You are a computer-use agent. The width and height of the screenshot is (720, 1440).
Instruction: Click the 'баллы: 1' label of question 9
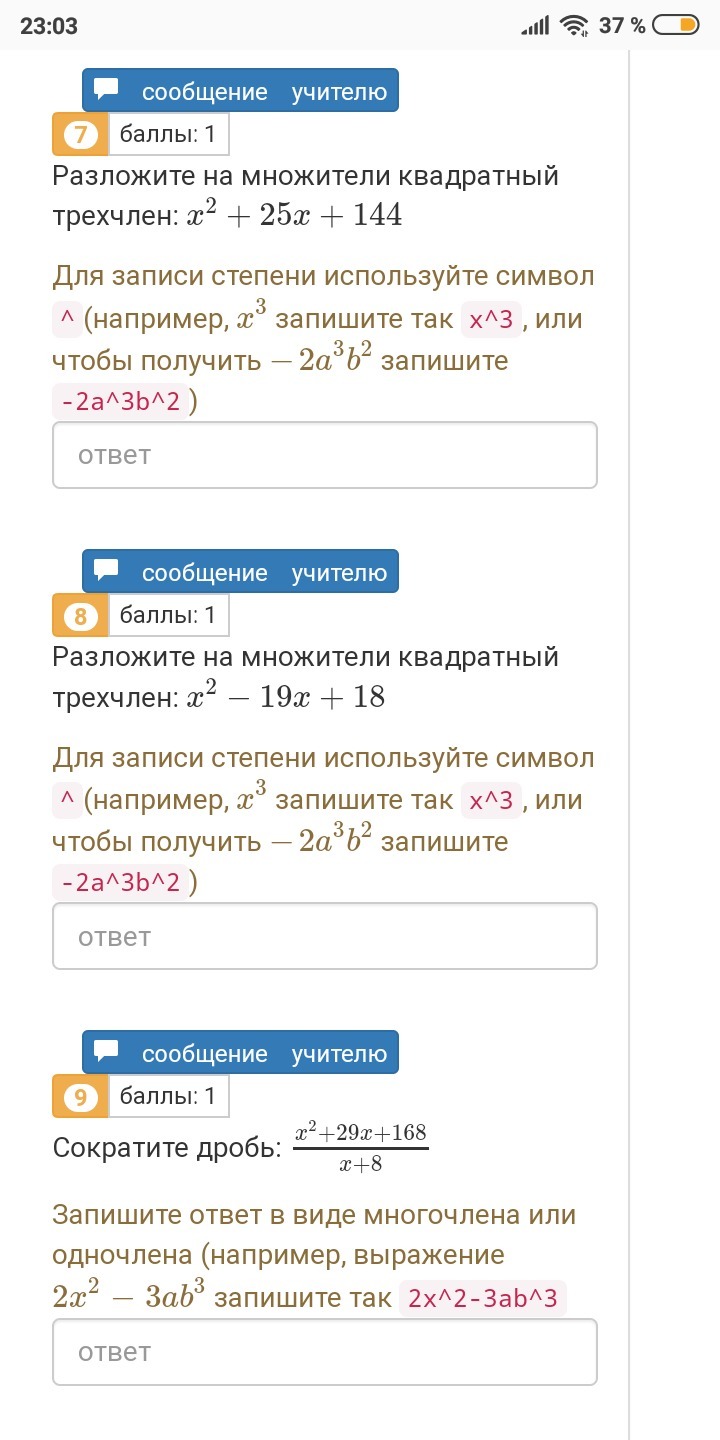[168, 1097]
